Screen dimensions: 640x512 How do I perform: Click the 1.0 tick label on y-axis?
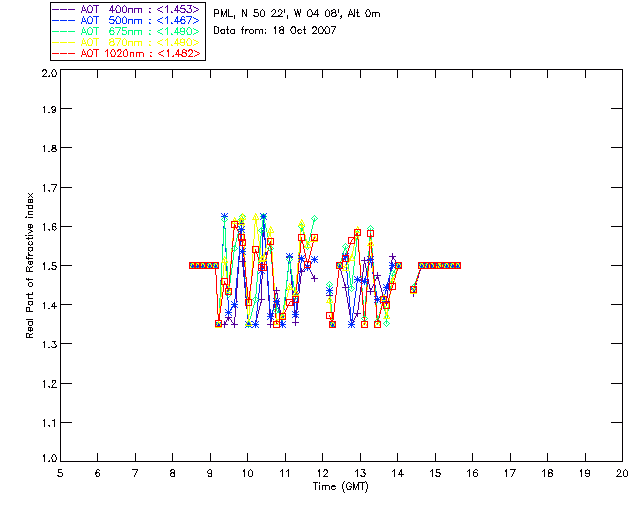47,459
